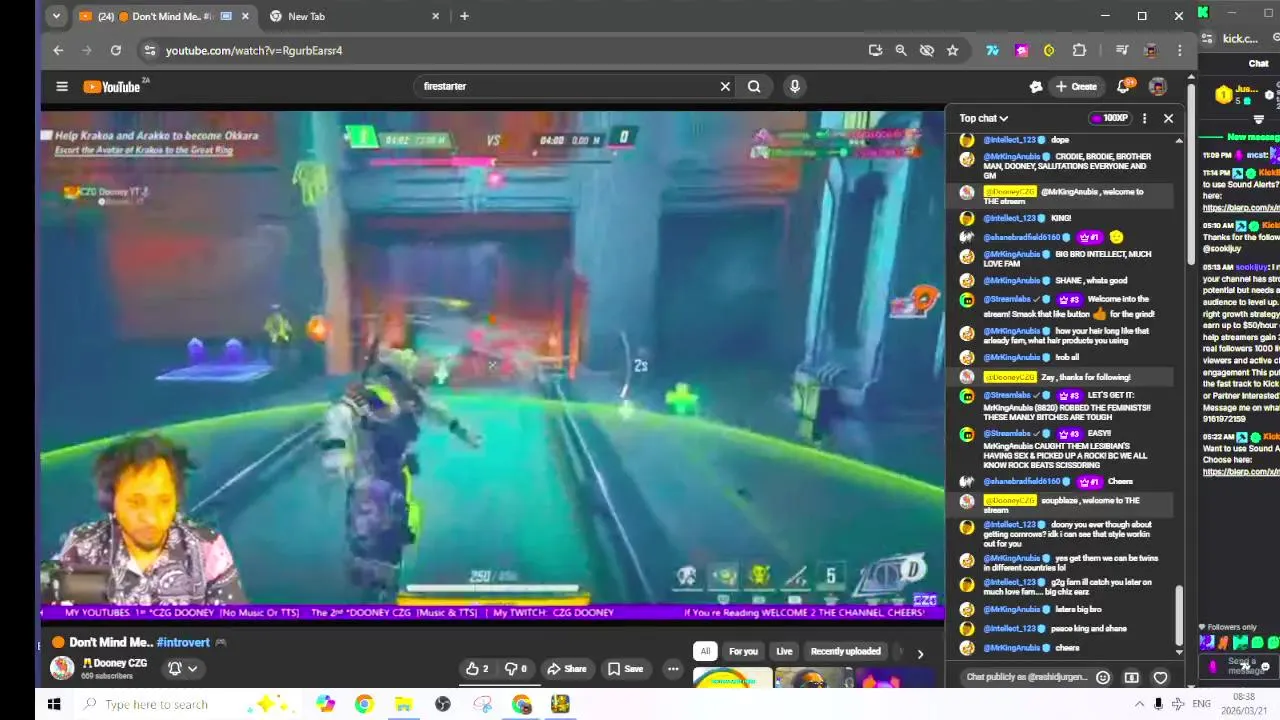The height and width of the screenshot is (720, 1280).
Task: Click the Windows taskbar search box
Action: (x=187, y=704)
